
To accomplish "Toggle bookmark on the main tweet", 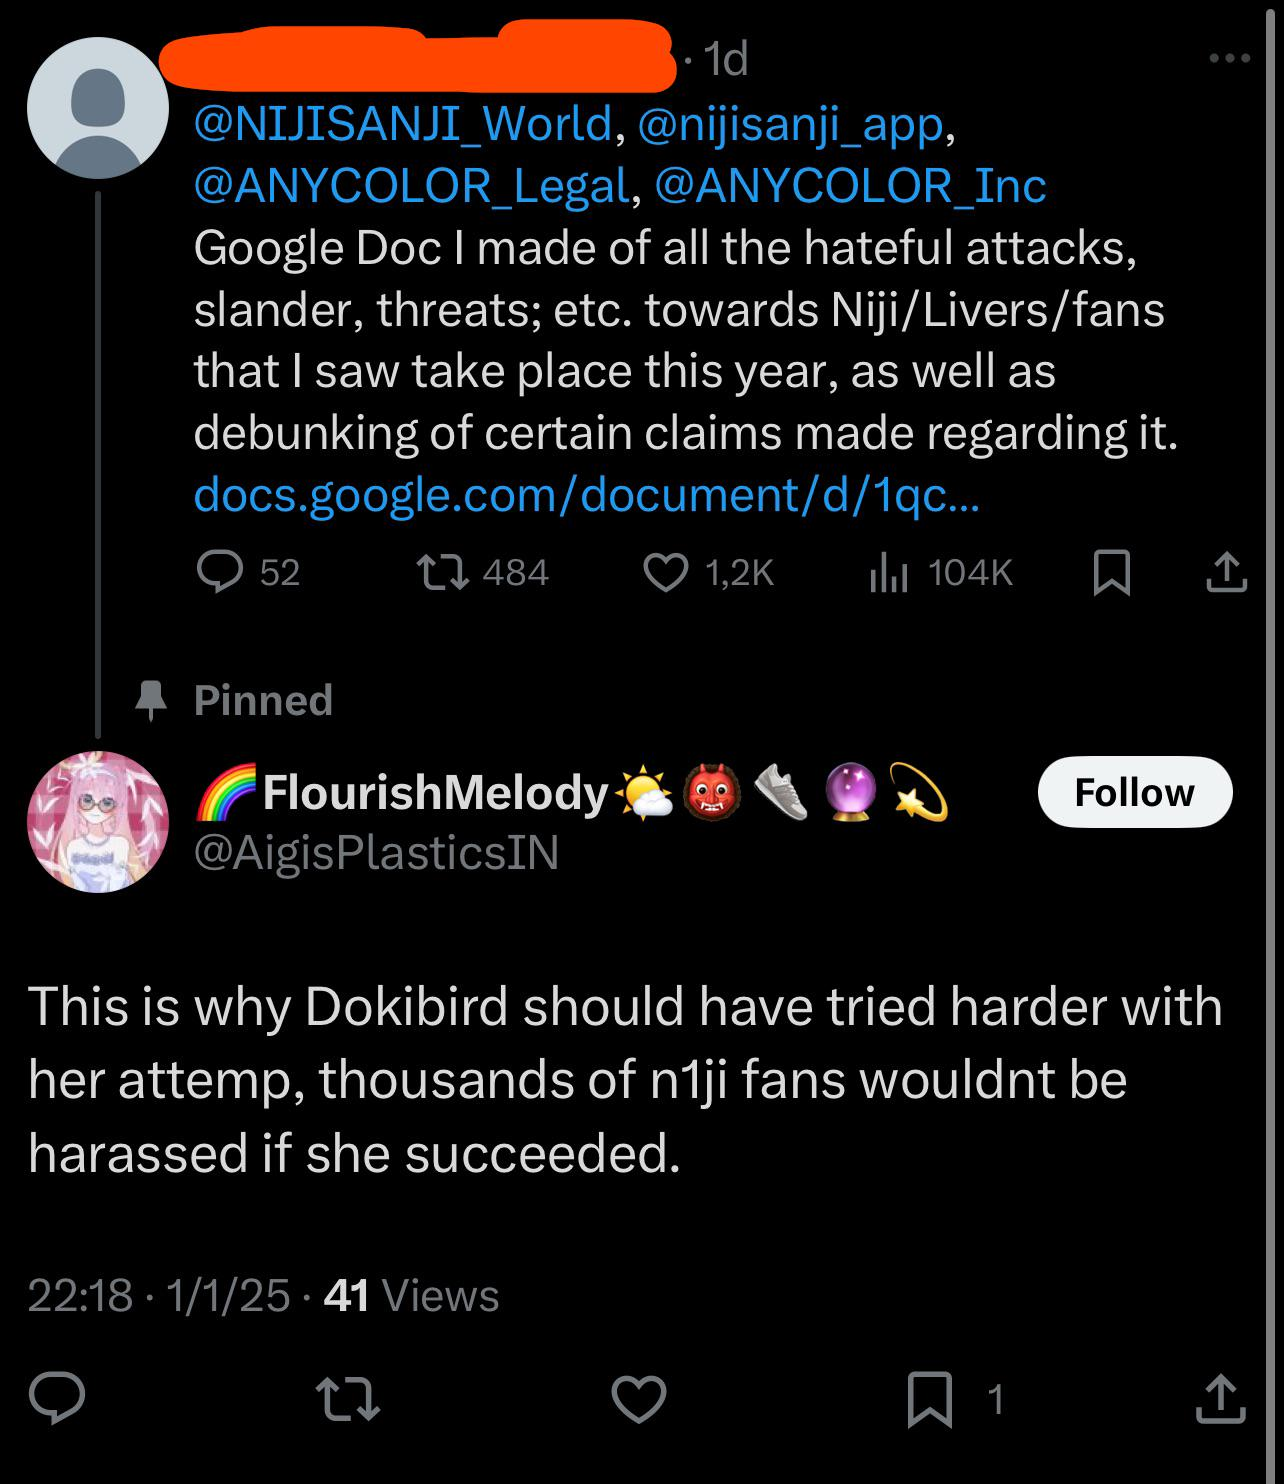I will click(x=929, y=1400).
